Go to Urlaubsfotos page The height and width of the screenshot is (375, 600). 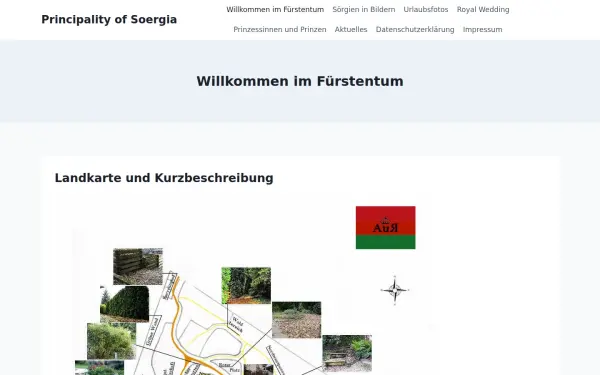tap(426, 10)
